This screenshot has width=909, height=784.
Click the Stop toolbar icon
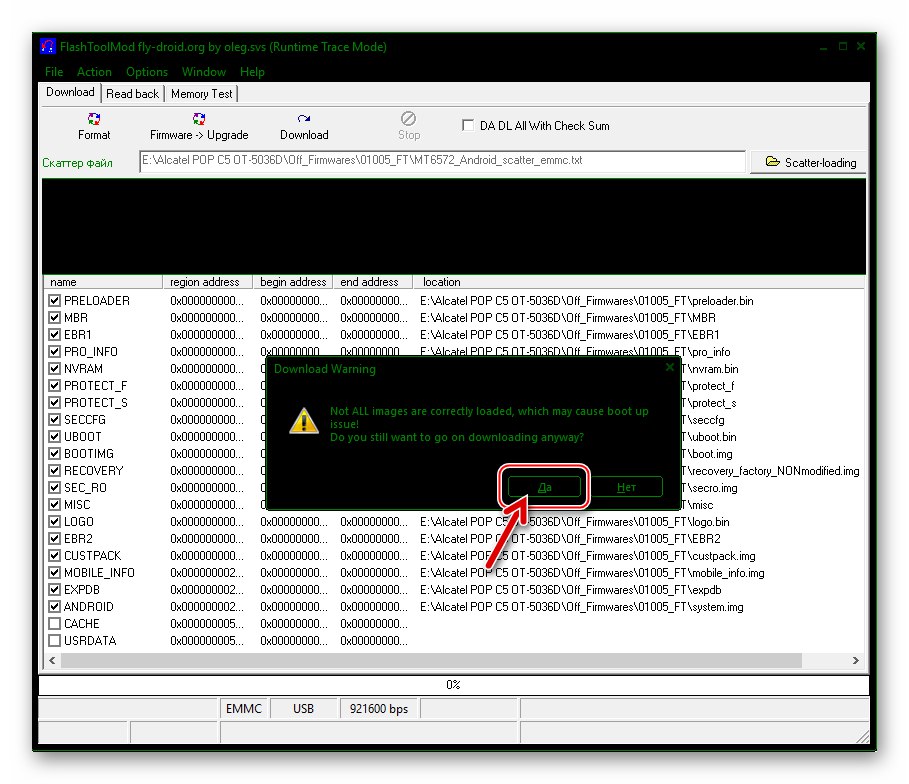[x=408, y=119]
